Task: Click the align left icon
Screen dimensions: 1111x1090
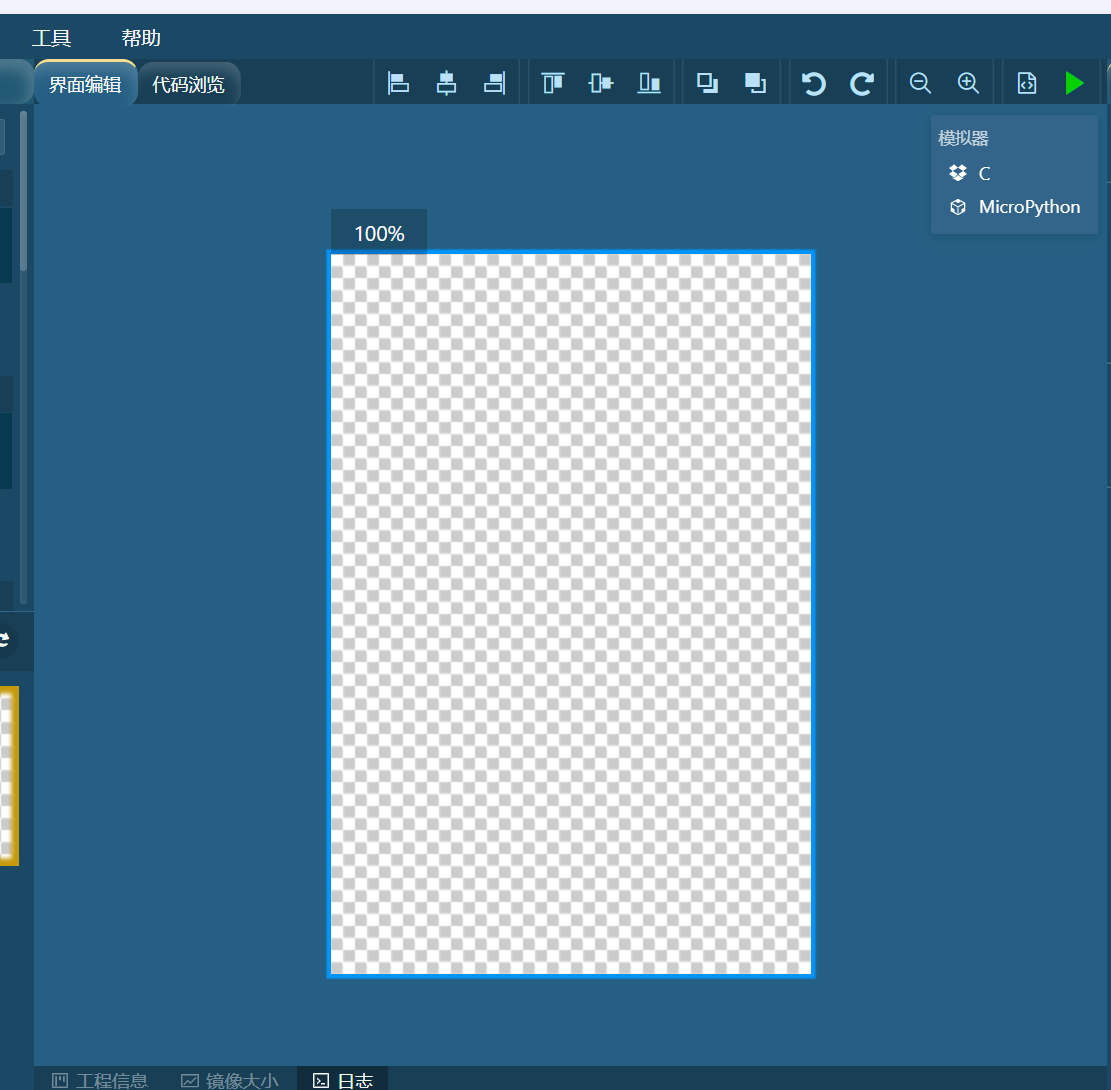Action: click(x=398, y=83)
